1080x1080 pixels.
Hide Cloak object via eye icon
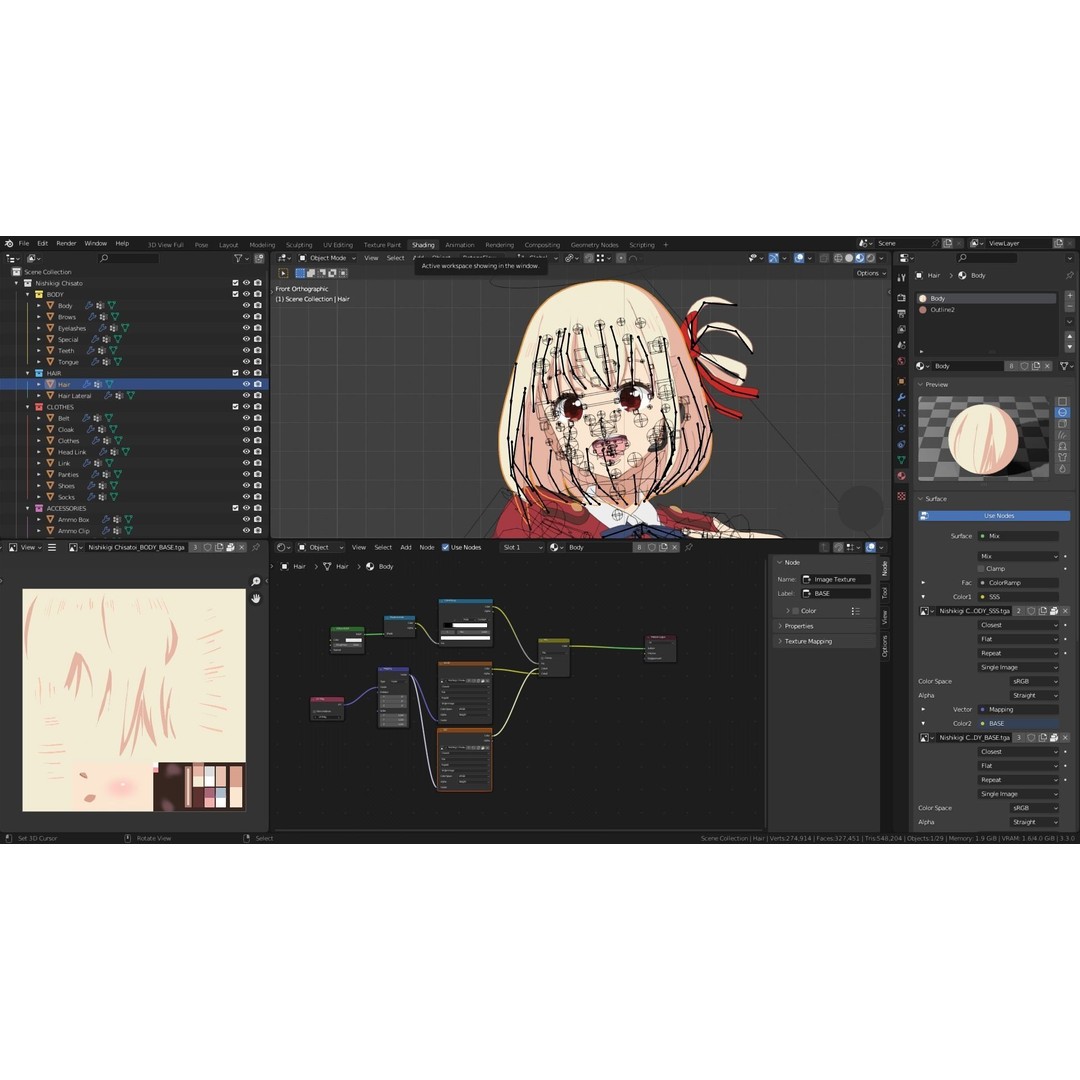(246, 430)
